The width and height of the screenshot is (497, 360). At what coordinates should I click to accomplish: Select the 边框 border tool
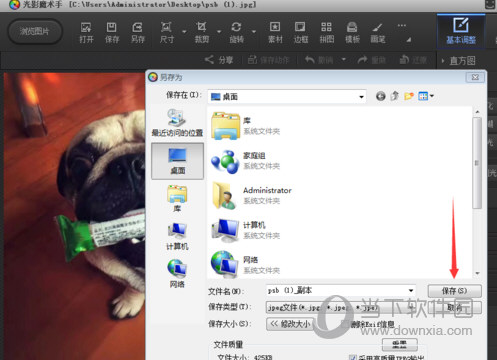300,32
